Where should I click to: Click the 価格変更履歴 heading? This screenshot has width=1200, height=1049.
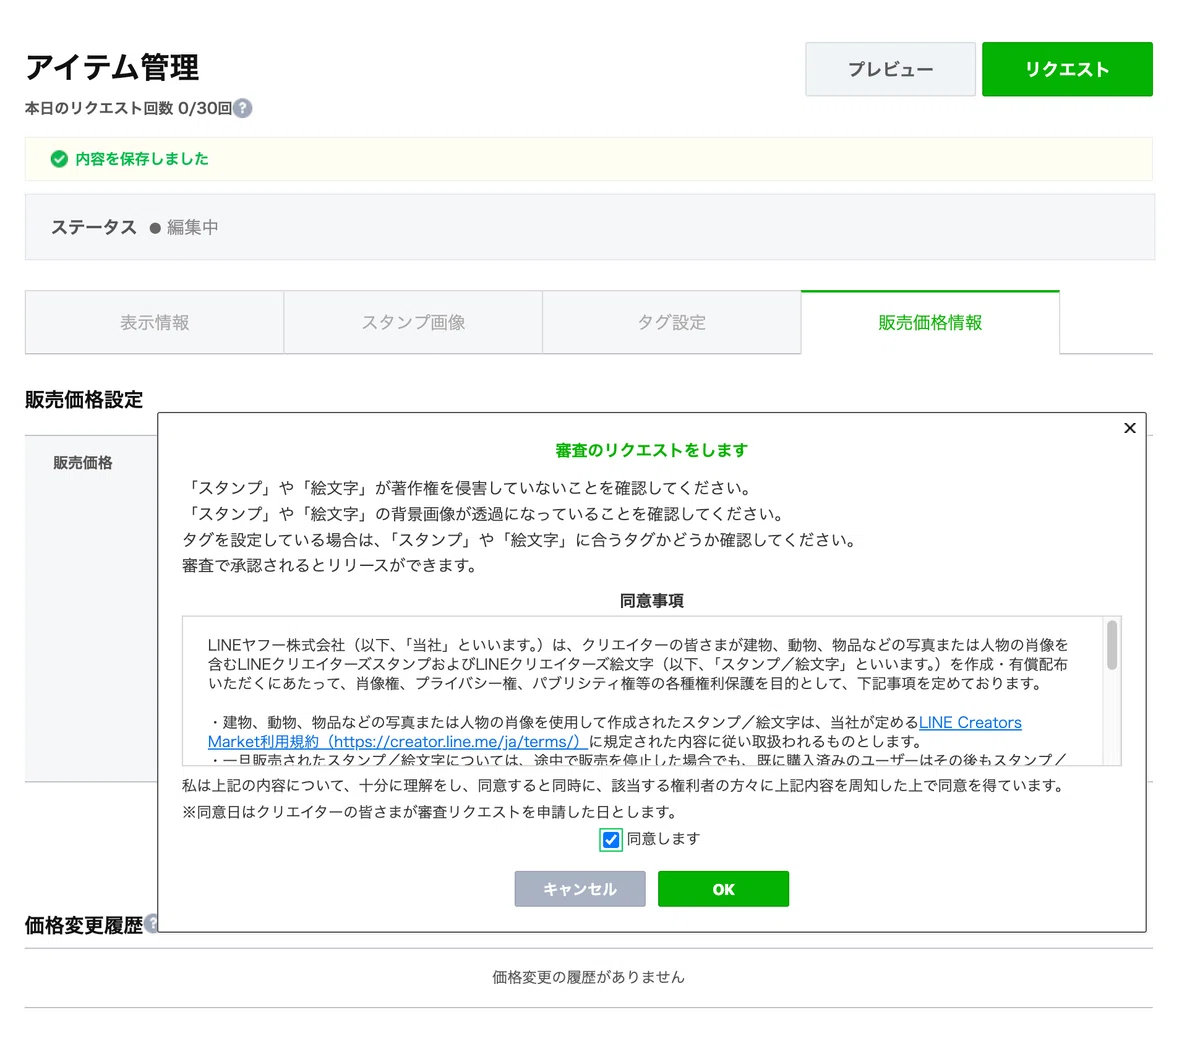84,925
